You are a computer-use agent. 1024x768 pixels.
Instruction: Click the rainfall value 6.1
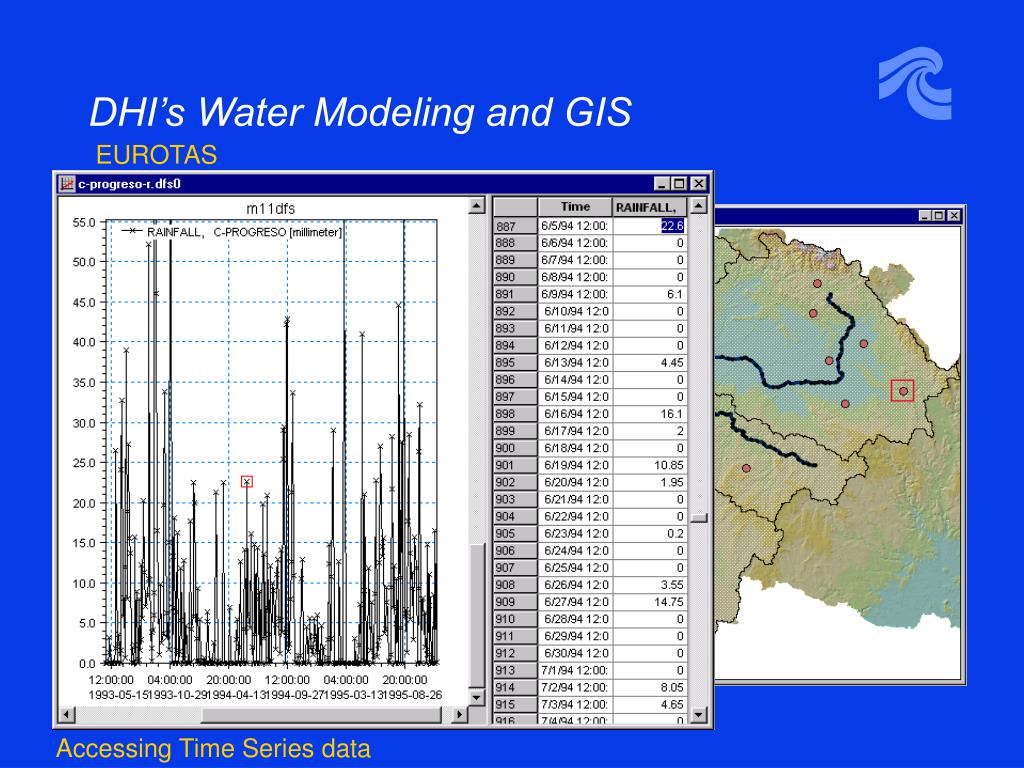click(650, 295)
